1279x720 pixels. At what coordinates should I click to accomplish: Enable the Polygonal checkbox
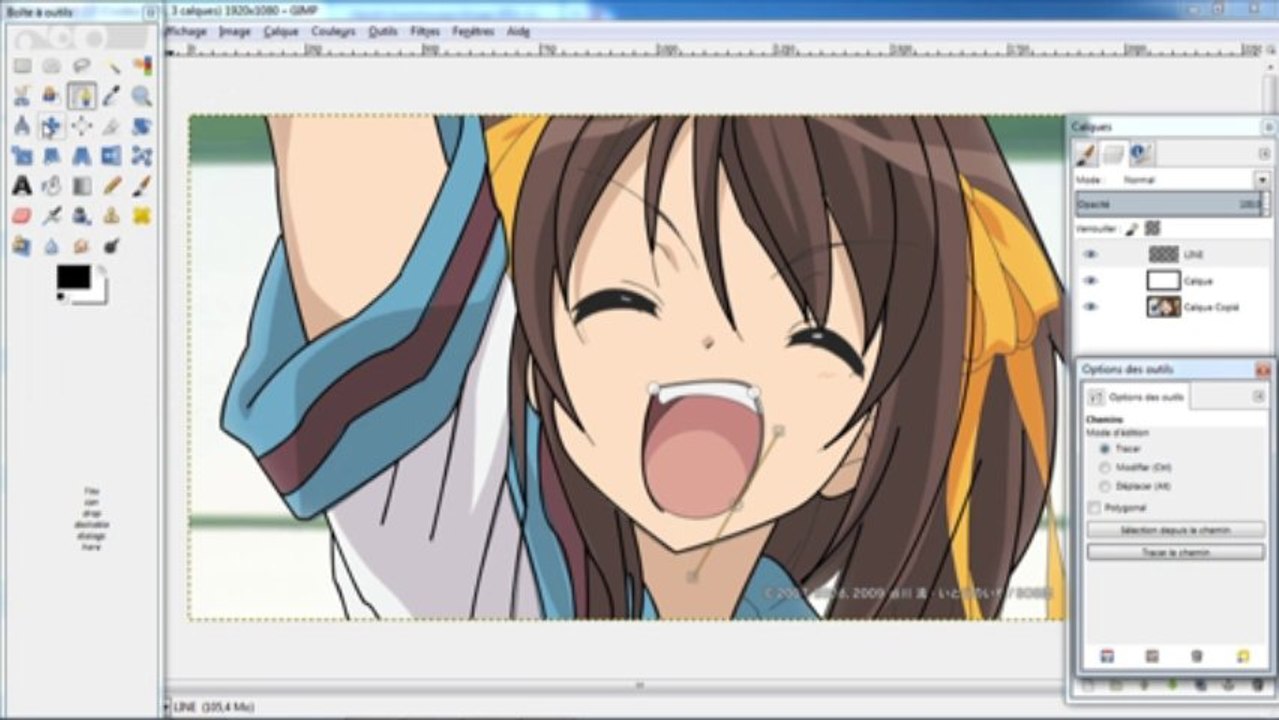click(x=1094, y=508)
